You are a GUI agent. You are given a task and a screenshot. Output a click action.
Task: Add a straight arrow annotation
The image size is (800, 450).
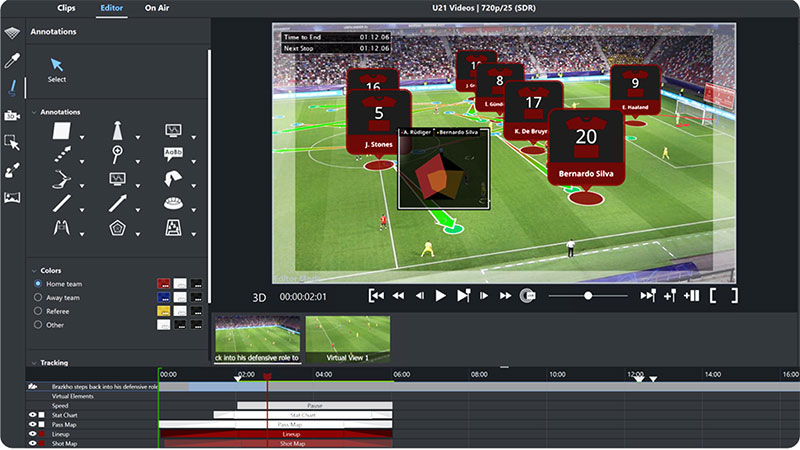click(x=117, y=204)
